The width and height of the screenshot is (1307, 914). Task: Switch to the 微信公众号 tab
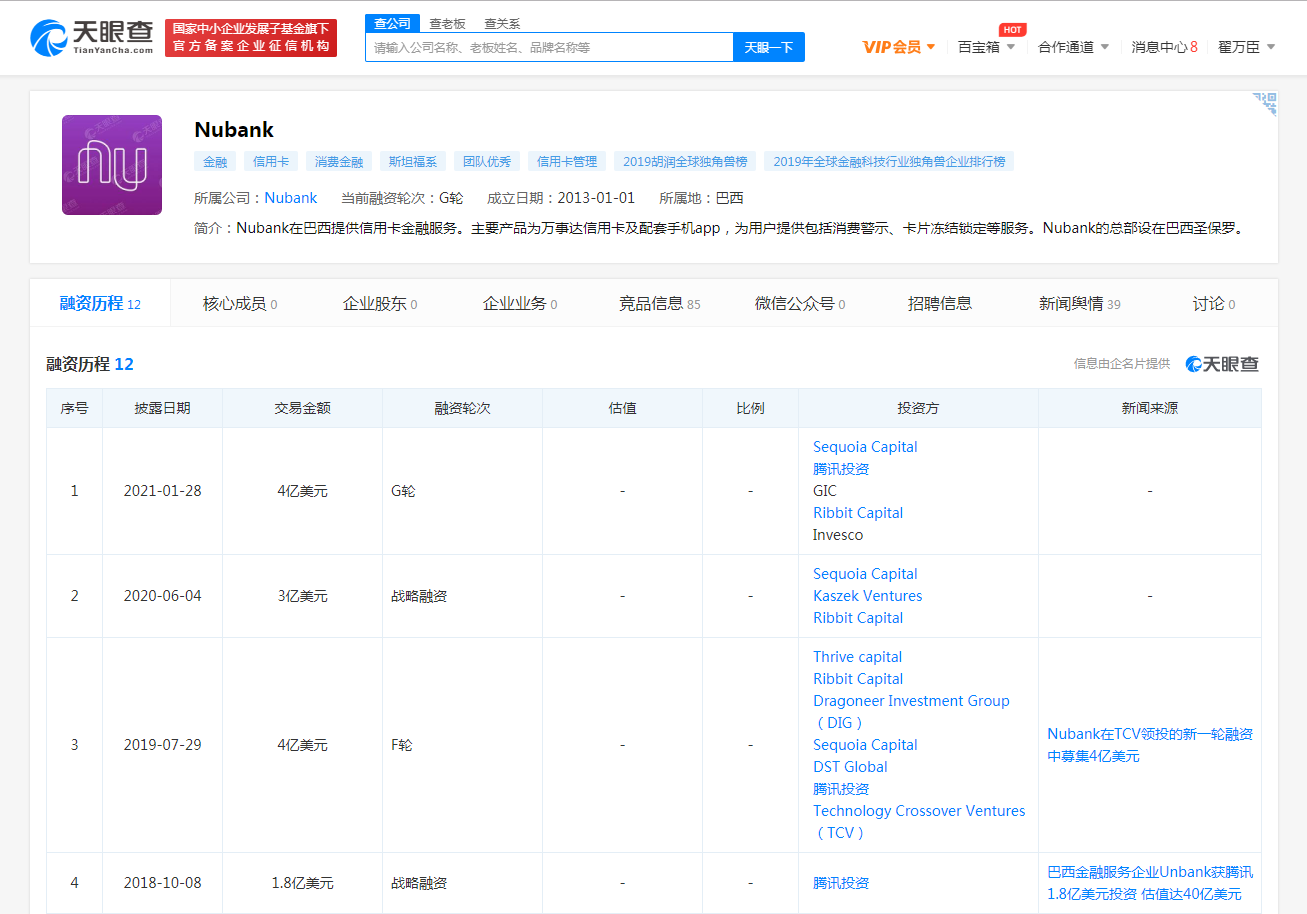tap(800, 303)
